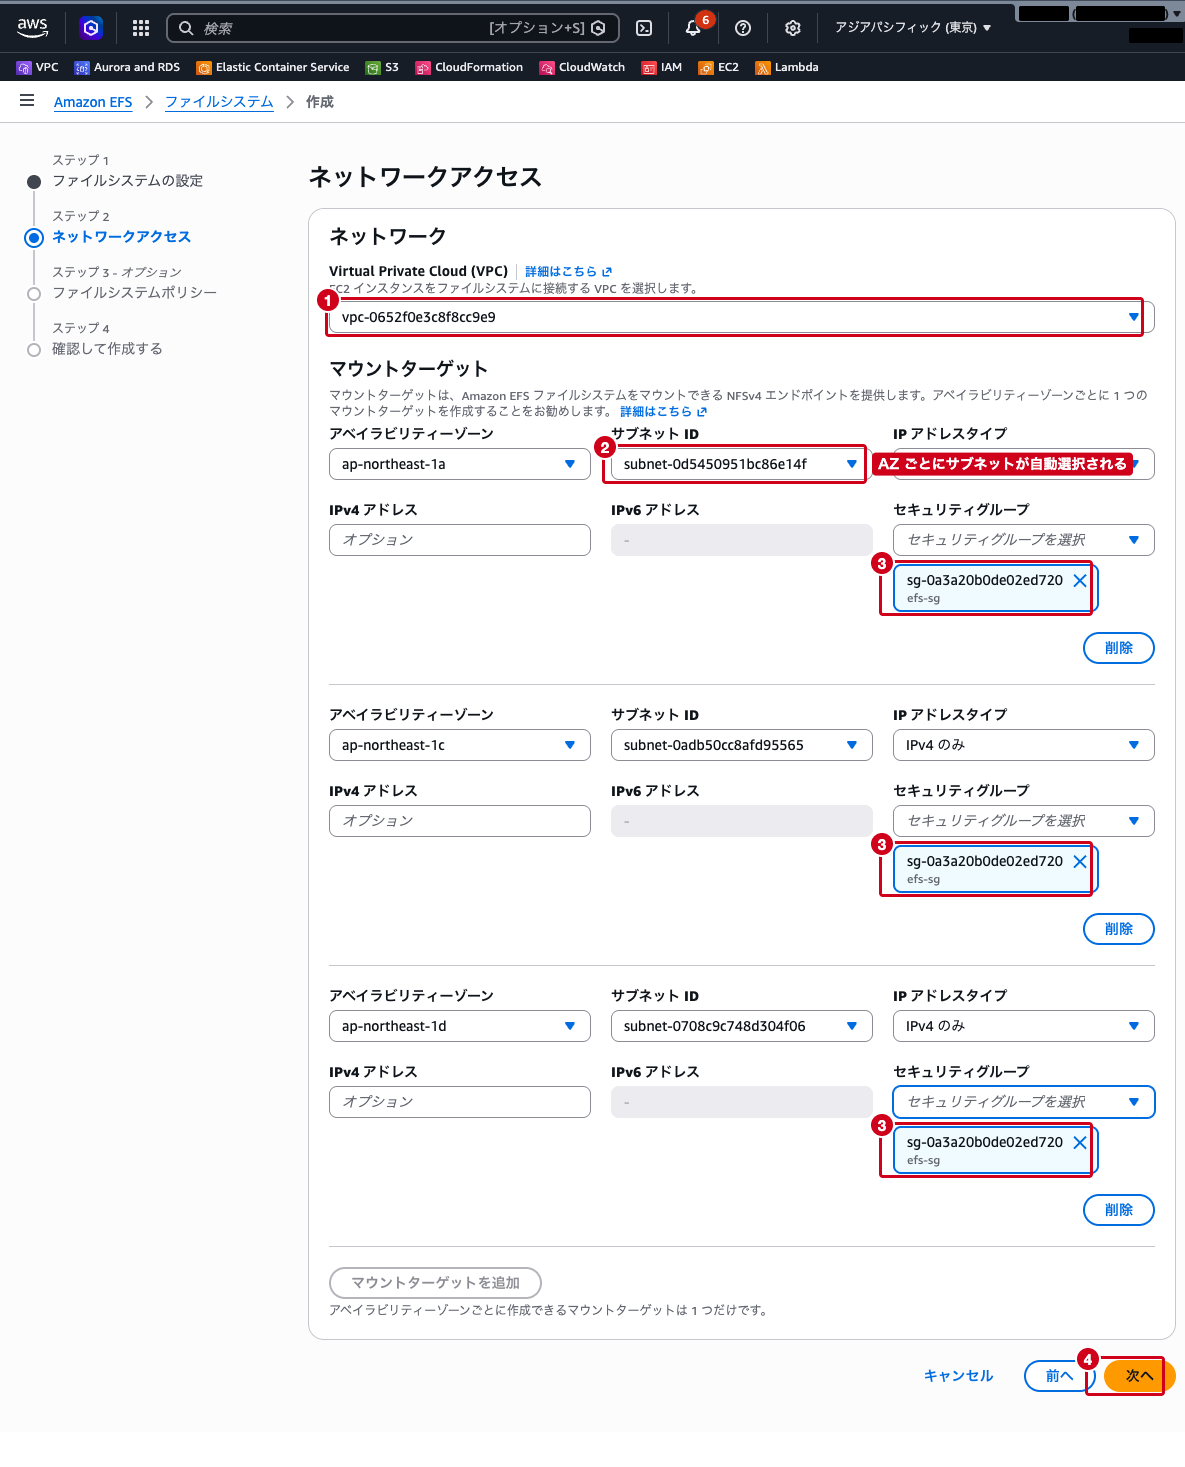Open Aurora and RDS shortcut
The height and width of the screenshot is (1467, 1185).
[128, 67]
